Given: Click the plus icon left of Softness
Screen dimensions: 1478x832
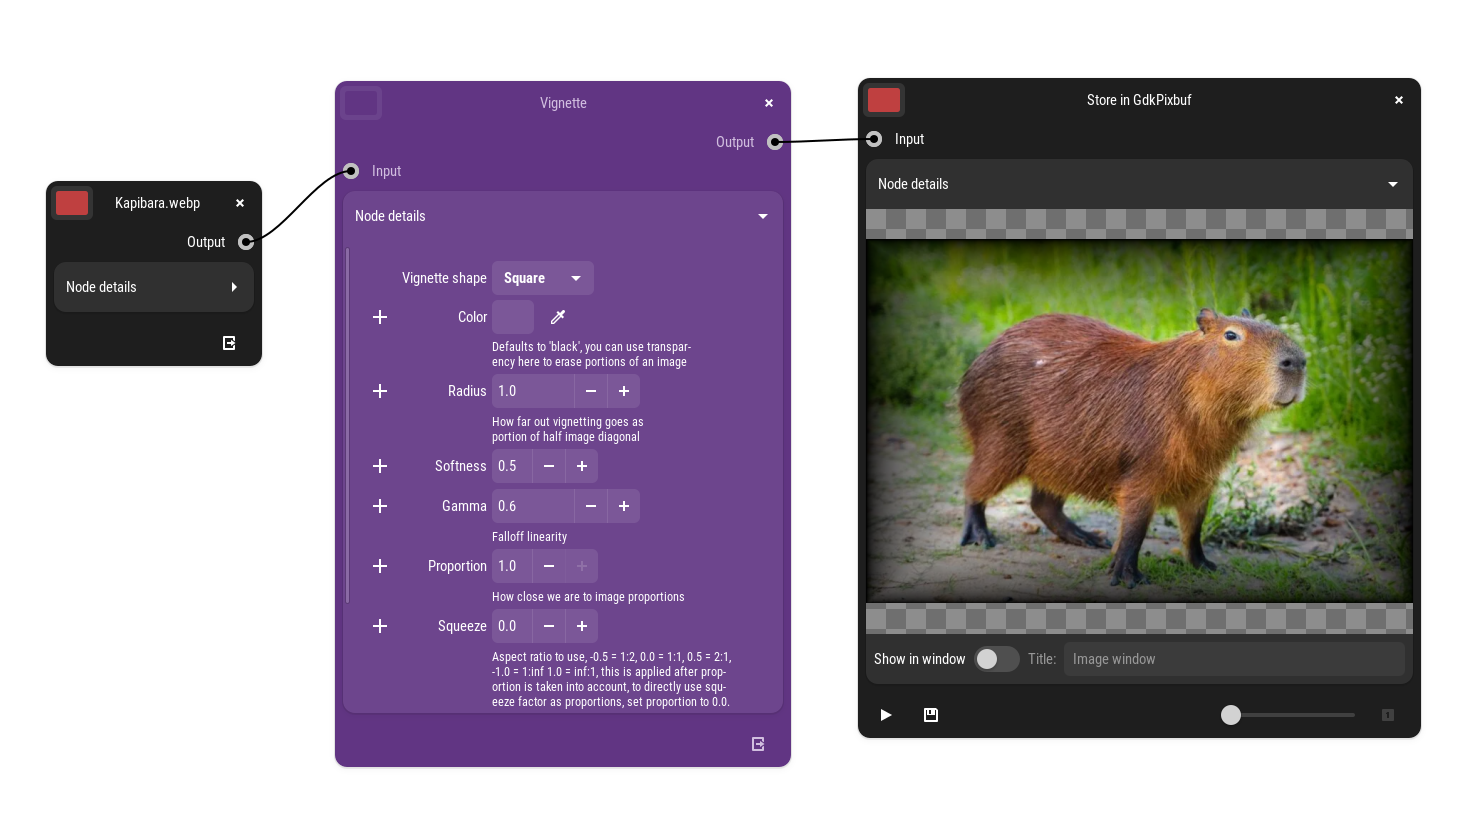Looking at the screenshot, I should point(380,466).
